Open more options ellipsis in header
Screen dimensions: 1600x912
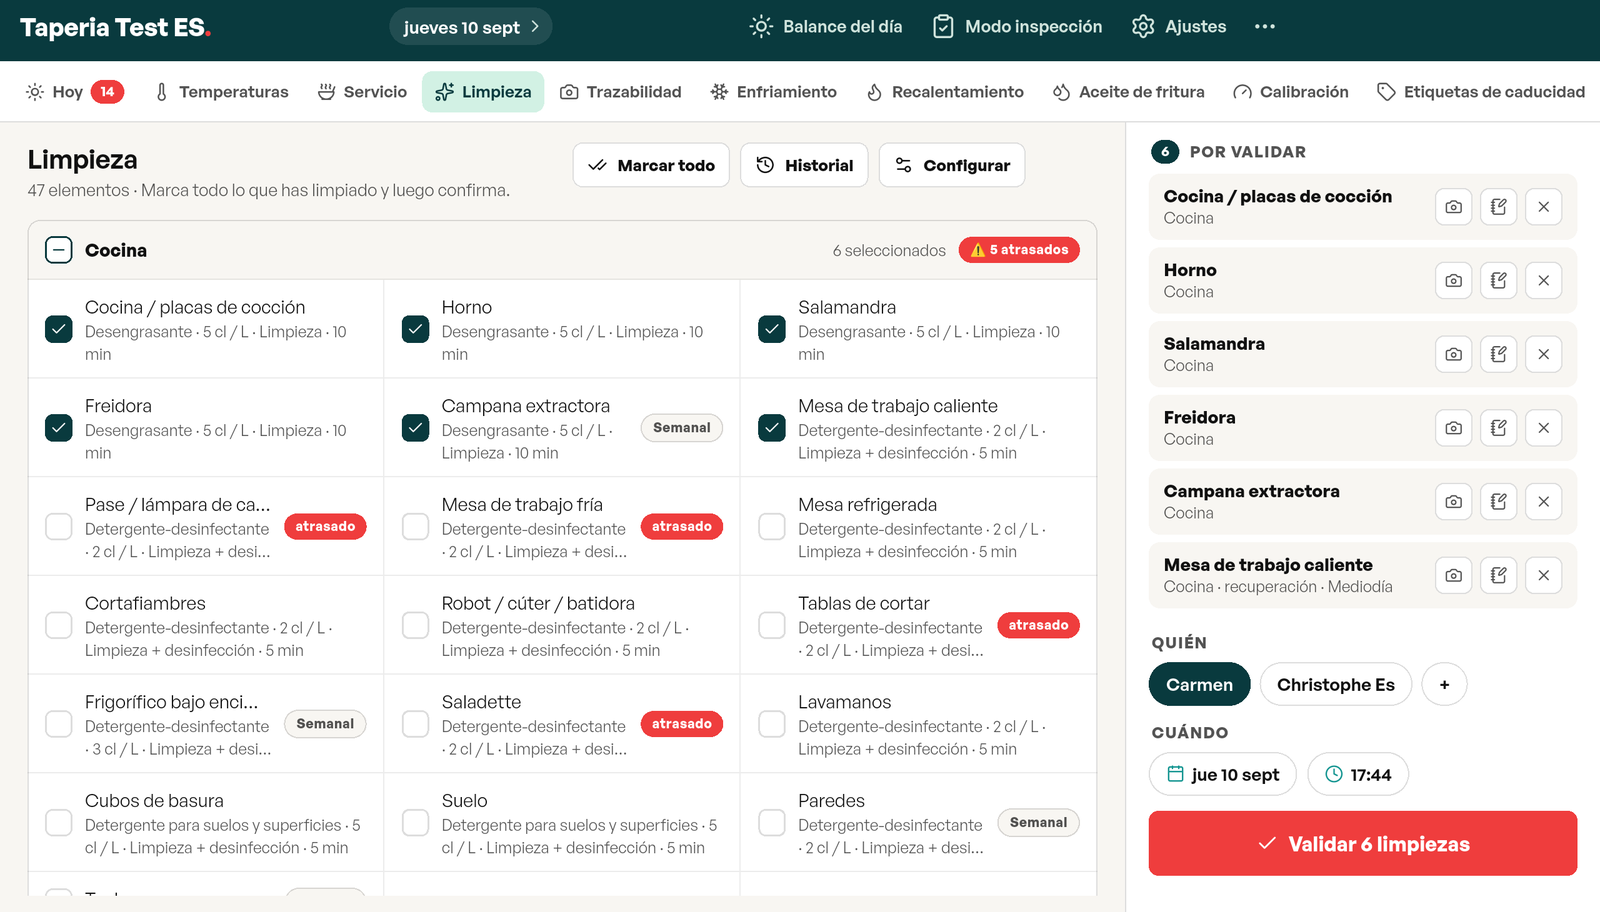tap(1265, 27)
